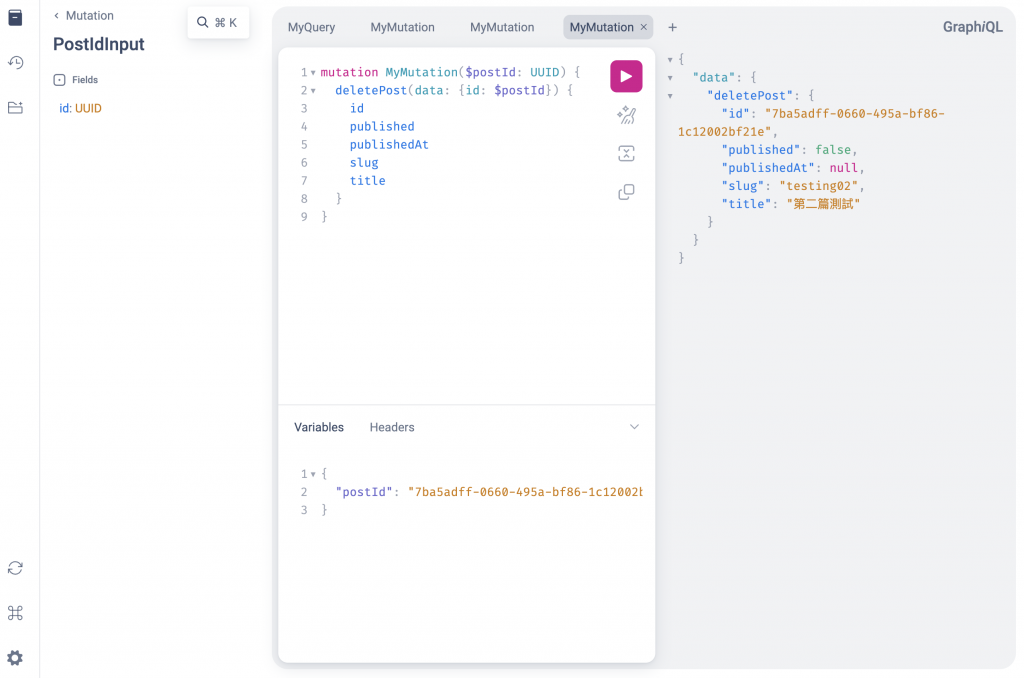The image size is (1024, 678).
Task: Open the GraphiQL explorer folder icon
Action: tap(15, 108)
